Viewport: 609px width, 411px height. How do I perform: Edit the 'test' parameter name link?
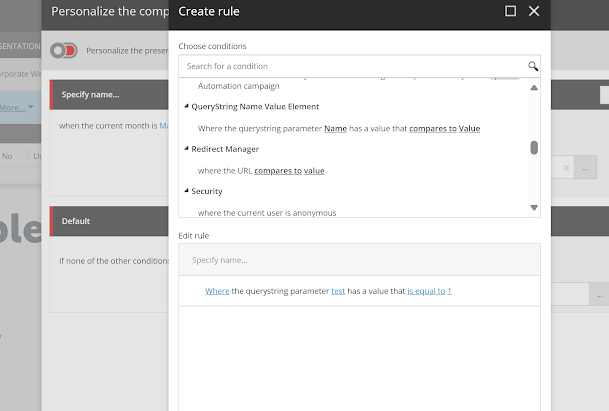[338, 291]
